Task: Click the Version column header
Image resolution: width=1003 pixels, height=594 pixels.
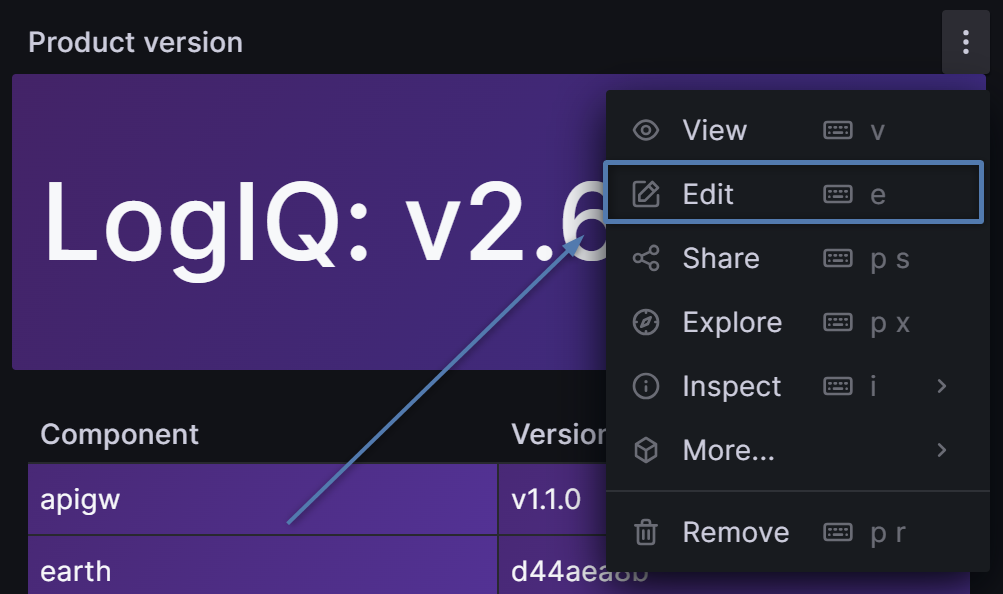Action: (556, 434)
